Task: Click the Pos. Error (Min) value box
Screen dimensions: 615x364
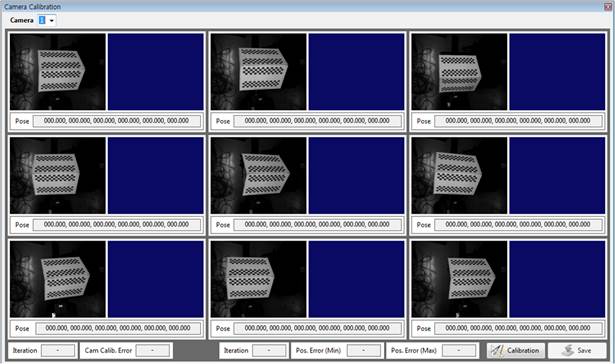Action: (364, 350)
